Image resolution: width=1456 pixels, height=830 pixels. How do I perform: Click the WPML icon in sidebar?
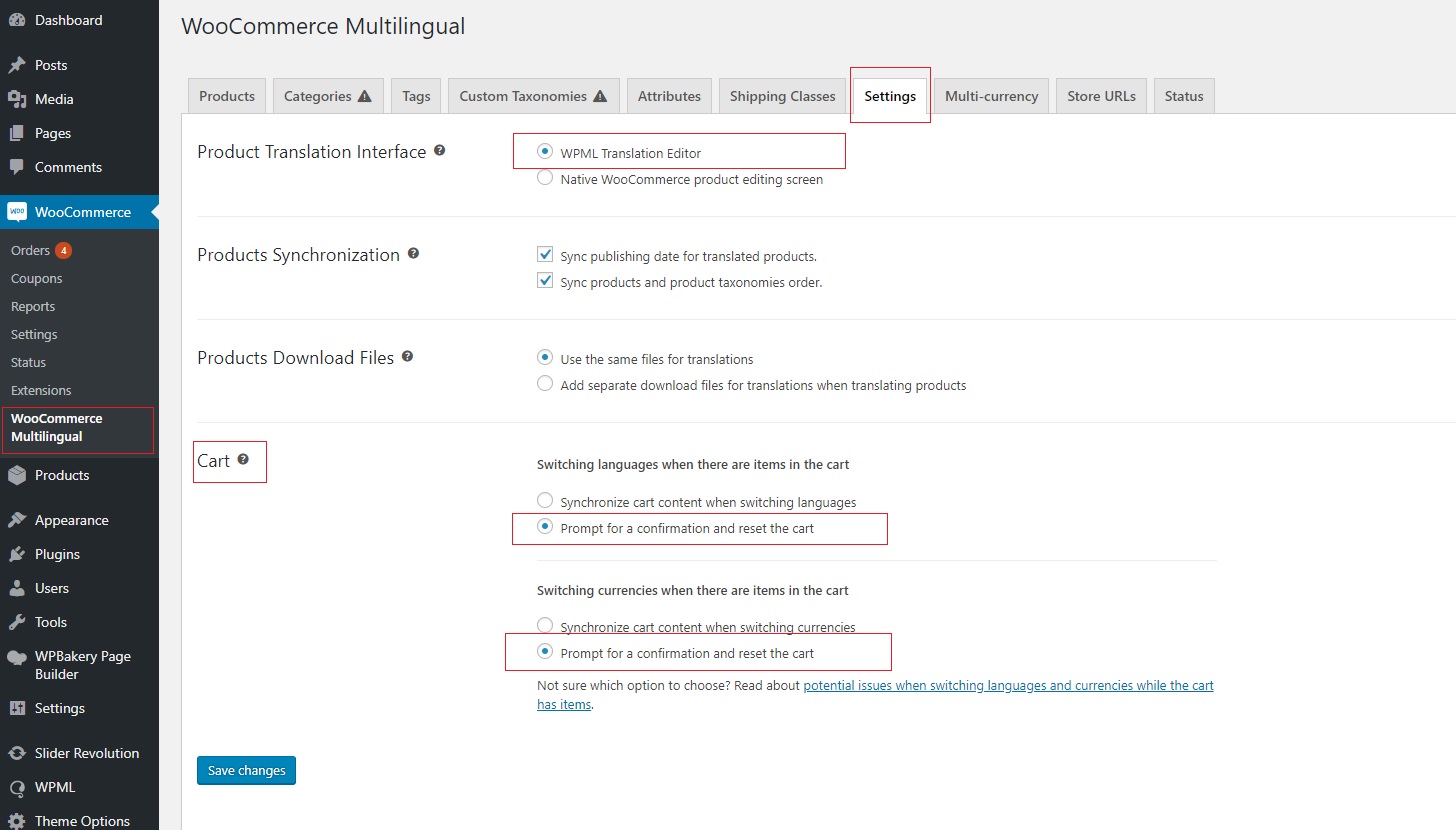coord(17,787)
